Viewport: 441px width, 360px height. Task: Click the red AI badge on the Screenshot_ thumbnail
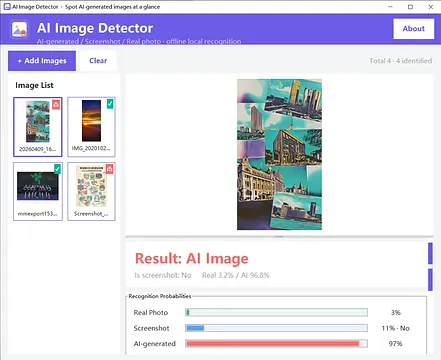point(110,169)
